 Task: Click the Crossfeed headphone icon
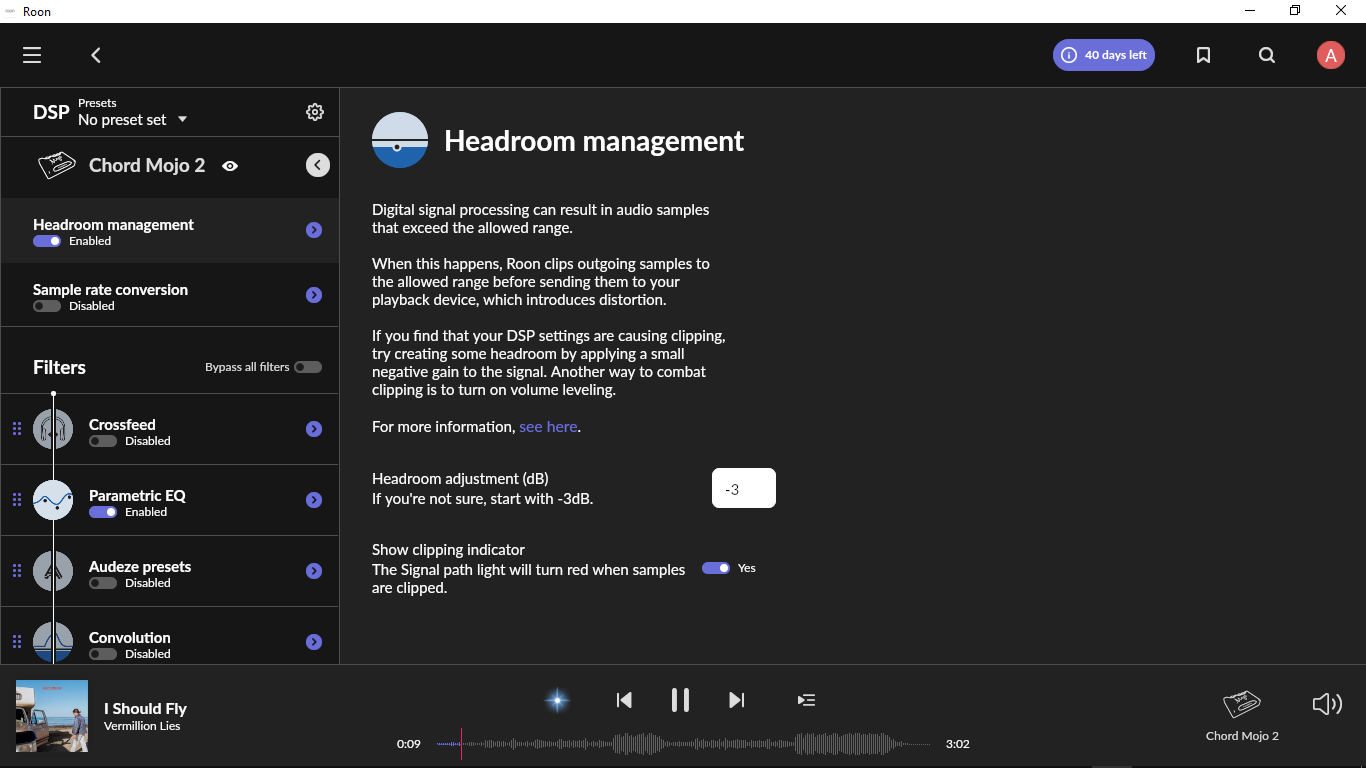pyautogui.click(x=53, y=429)
